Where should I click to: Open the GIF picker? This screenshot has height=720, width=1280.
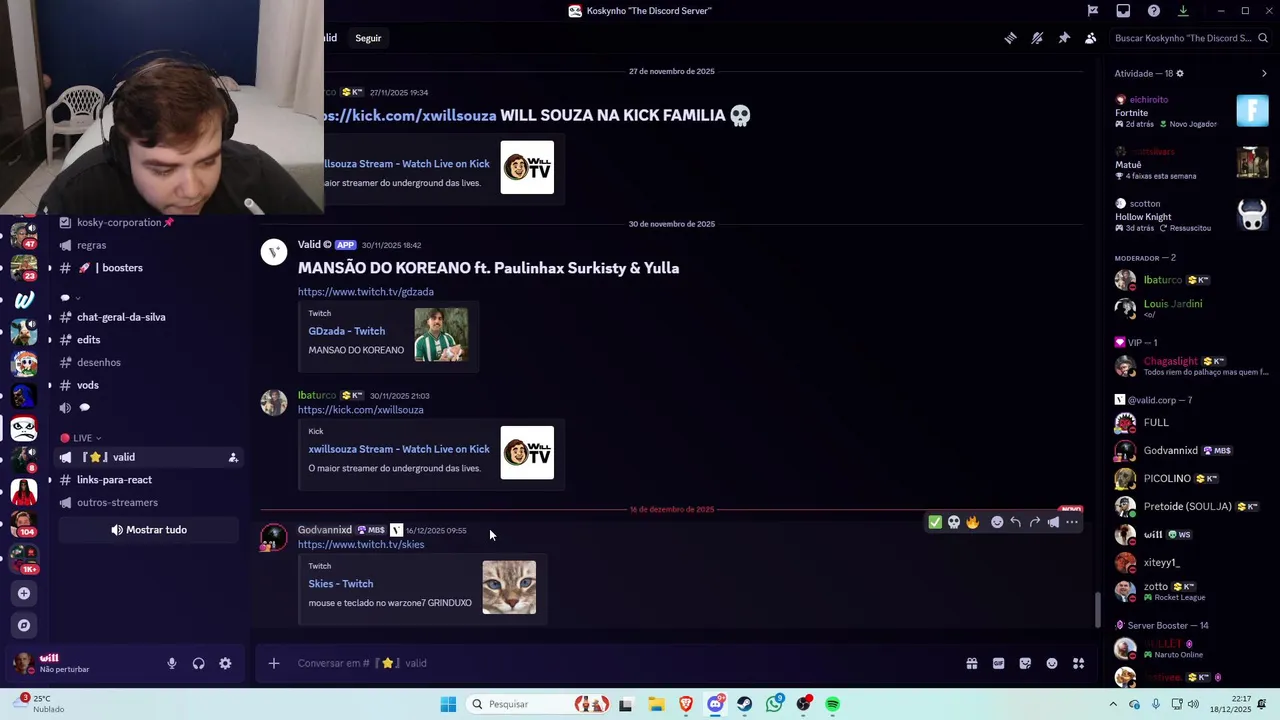[998, 663]
